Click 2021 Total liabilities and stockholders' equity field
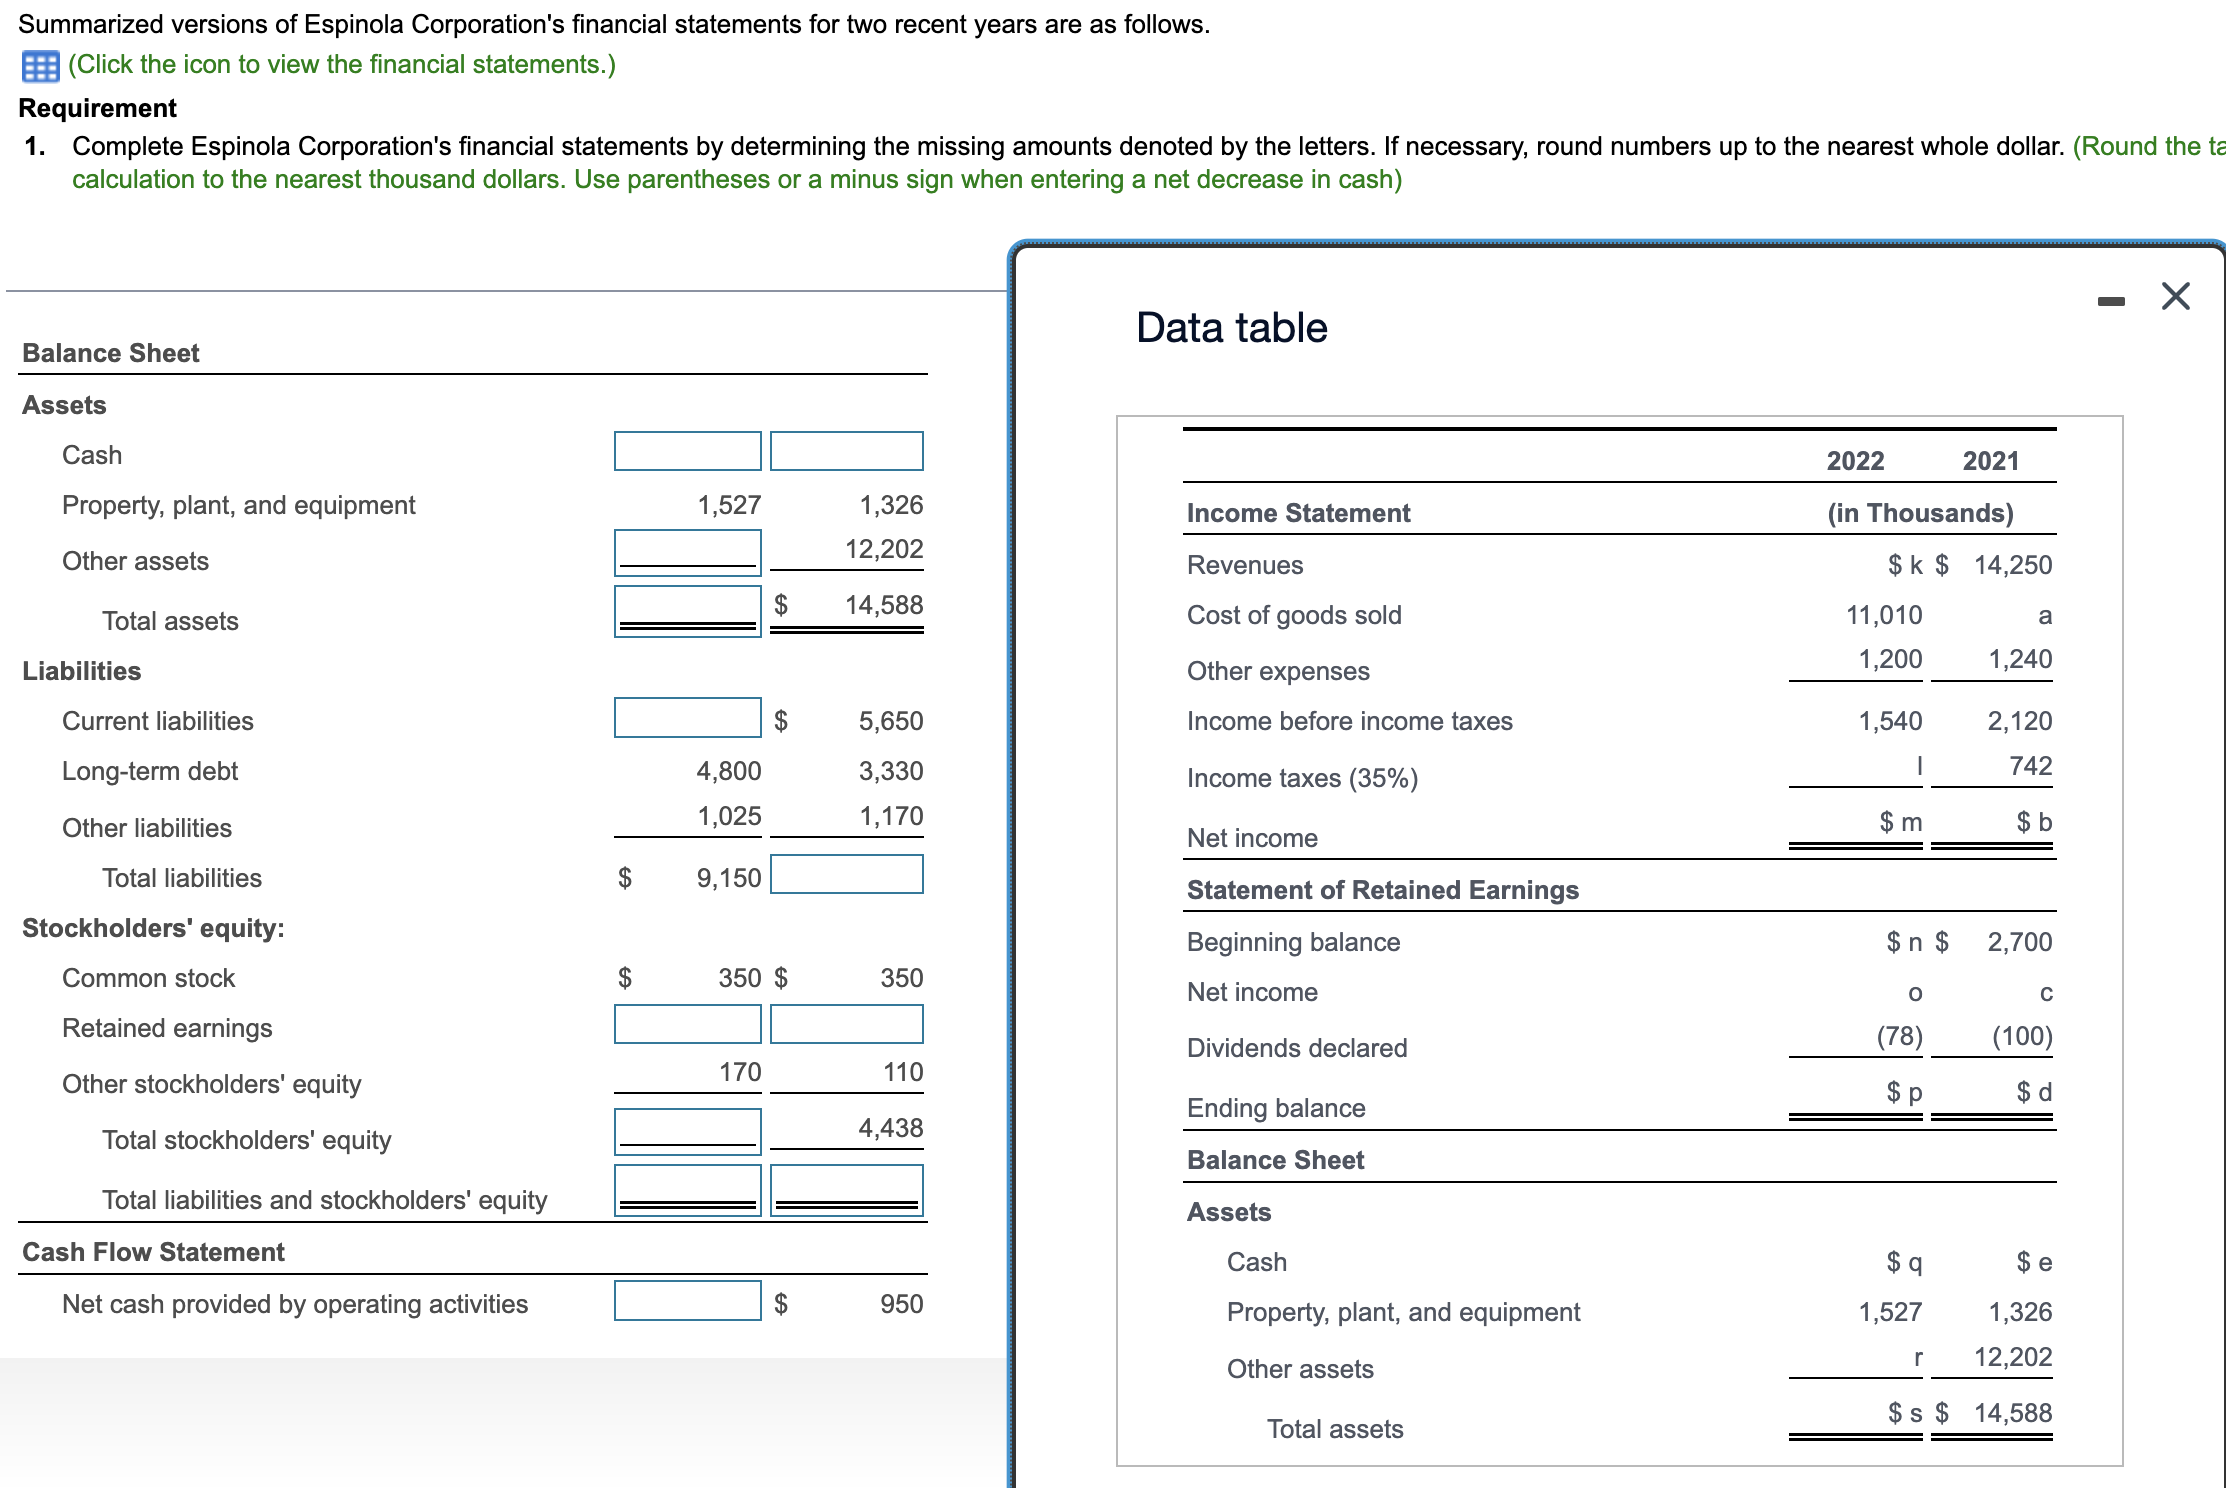 846,1189
